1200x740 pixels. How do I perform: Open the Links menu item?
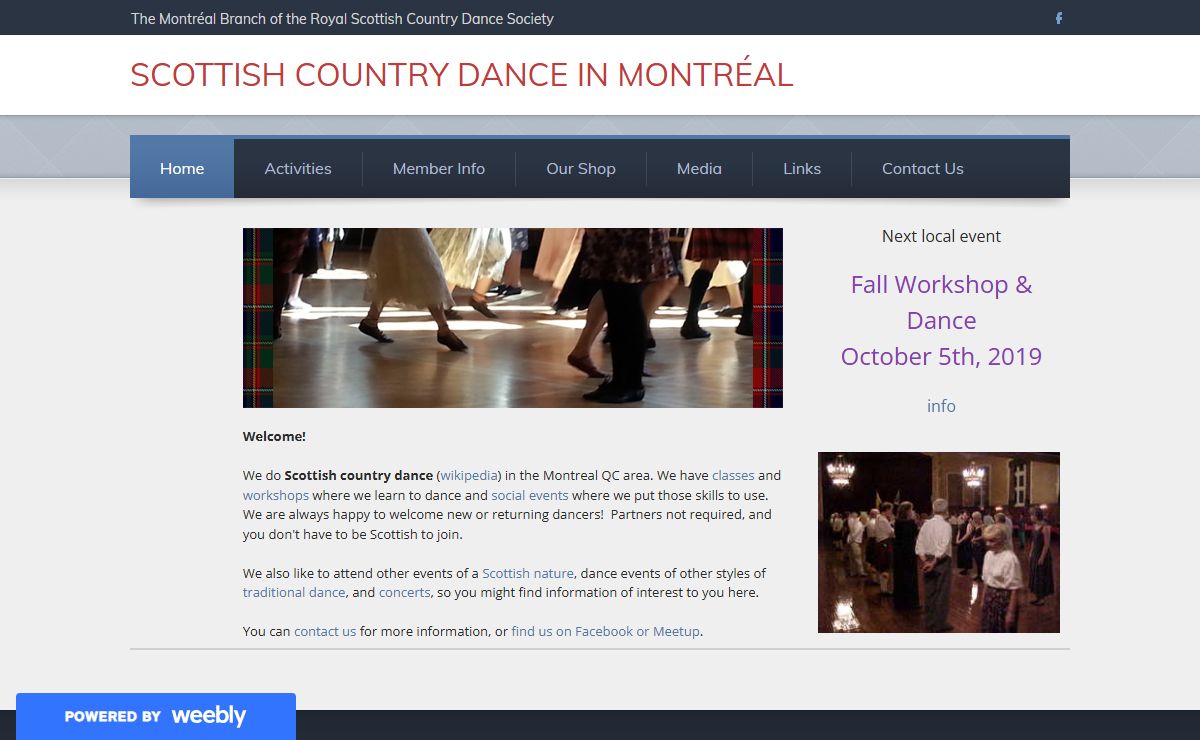pos(802,168)
